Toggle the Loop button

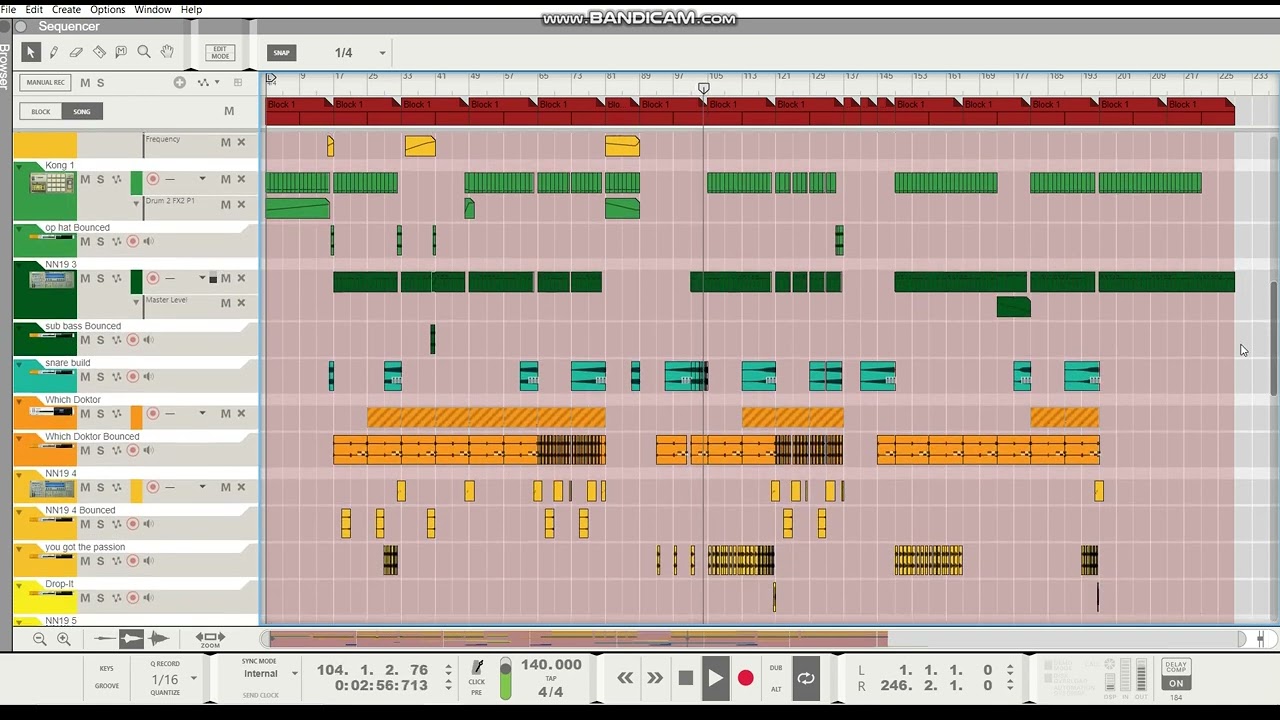coord(806,678)
